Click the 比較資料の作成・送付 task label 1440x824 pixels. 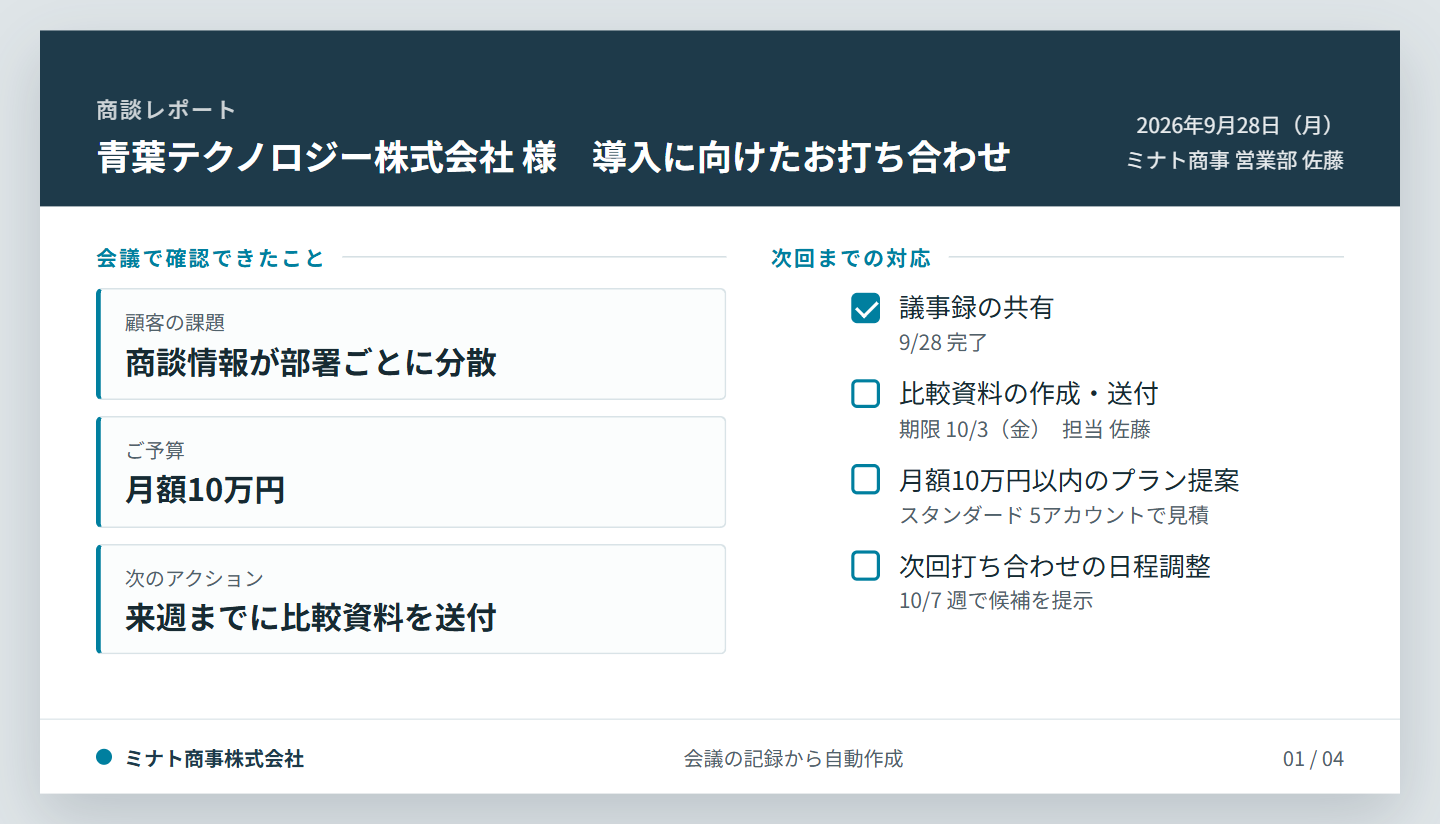coord(1029,393)
